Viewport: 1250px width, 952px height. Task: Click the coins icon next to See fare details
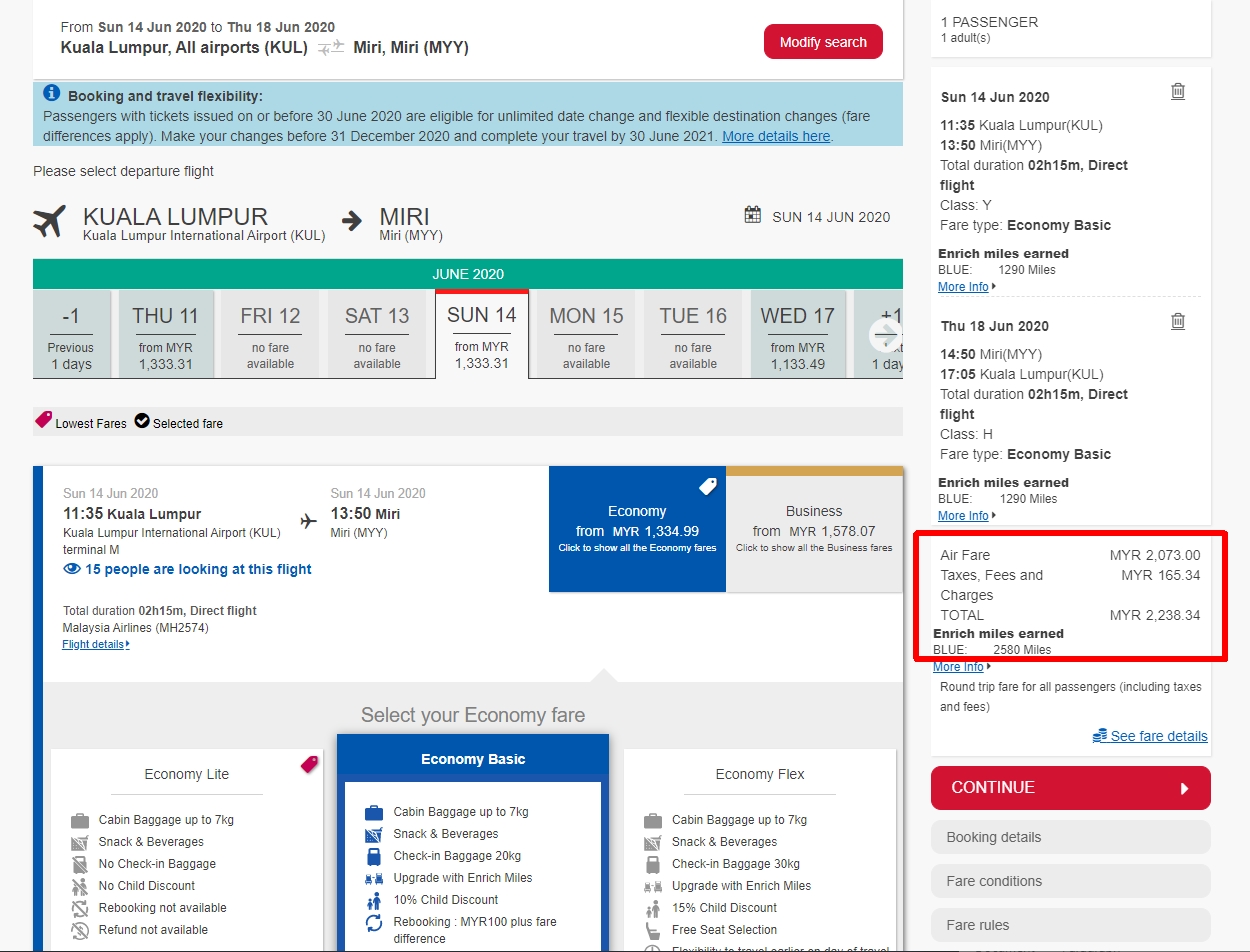pyautogui.click(x=1100, y=736)
